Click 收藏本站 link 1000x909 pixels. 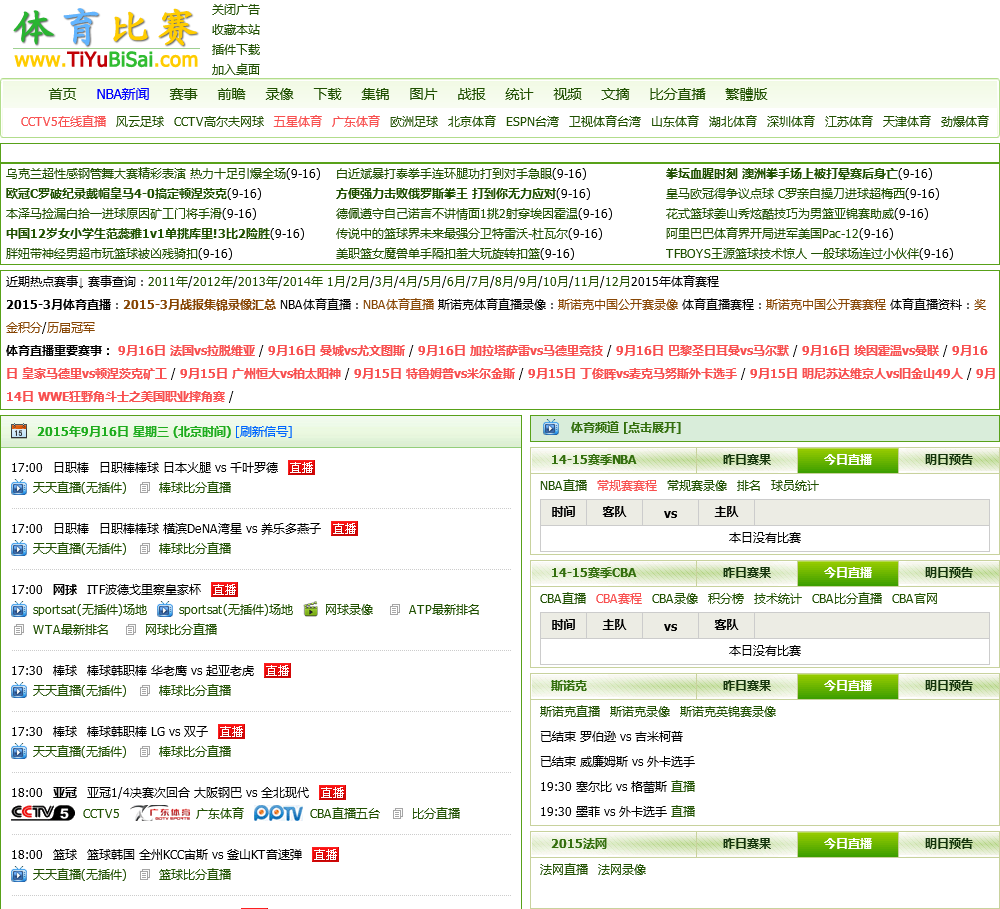pos(236,30)
